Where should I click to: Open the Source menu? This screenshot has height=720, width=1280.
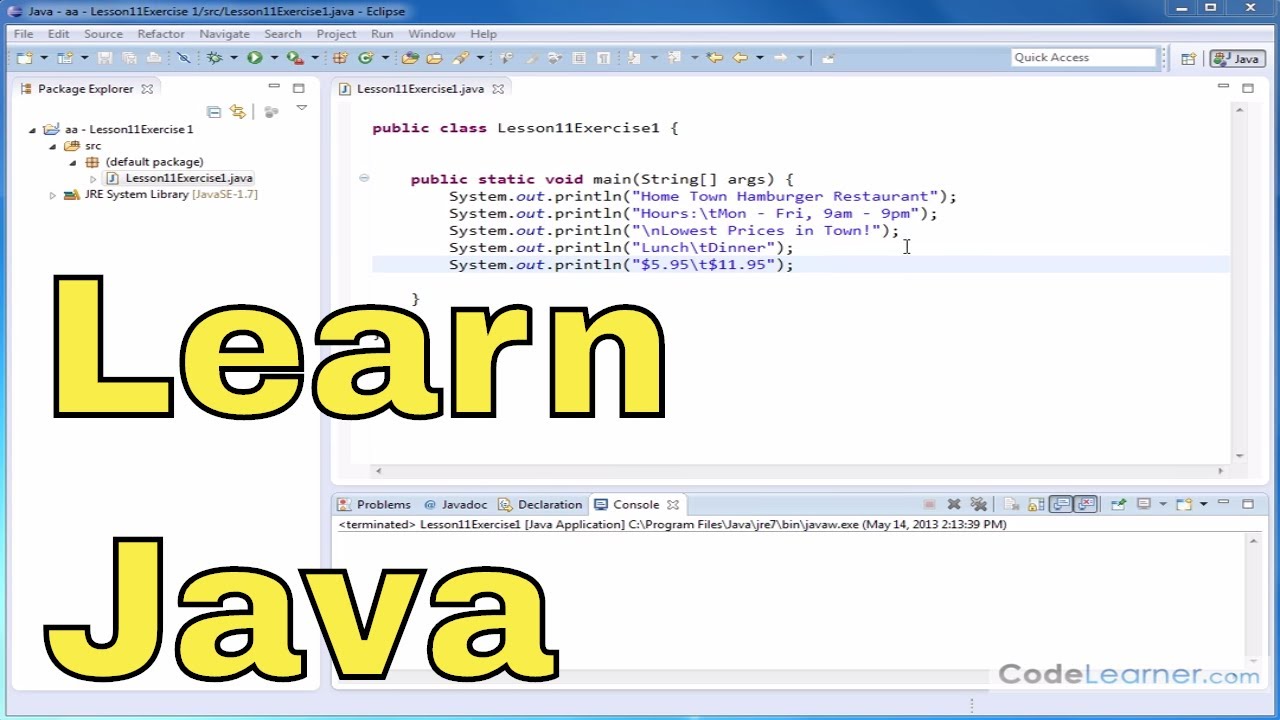[x=103, y=34]
